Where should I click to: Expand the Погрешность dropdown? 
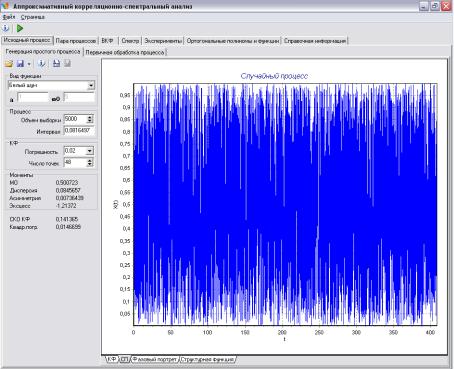[90, 151]
